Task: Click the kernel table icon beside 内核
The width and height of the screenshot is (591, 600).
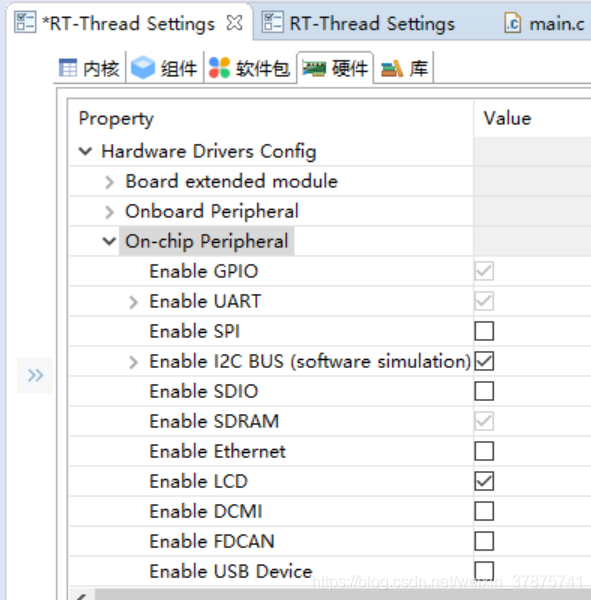Action: (x=68, y=68)
